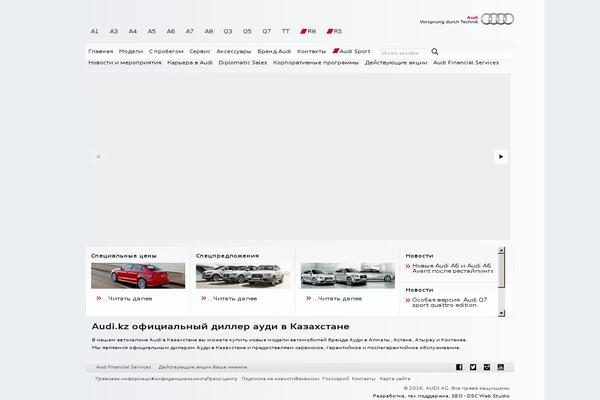The image size is (600, 400).
Task: Open Новости и мероприятия link
Action: (x=125, y=62)
